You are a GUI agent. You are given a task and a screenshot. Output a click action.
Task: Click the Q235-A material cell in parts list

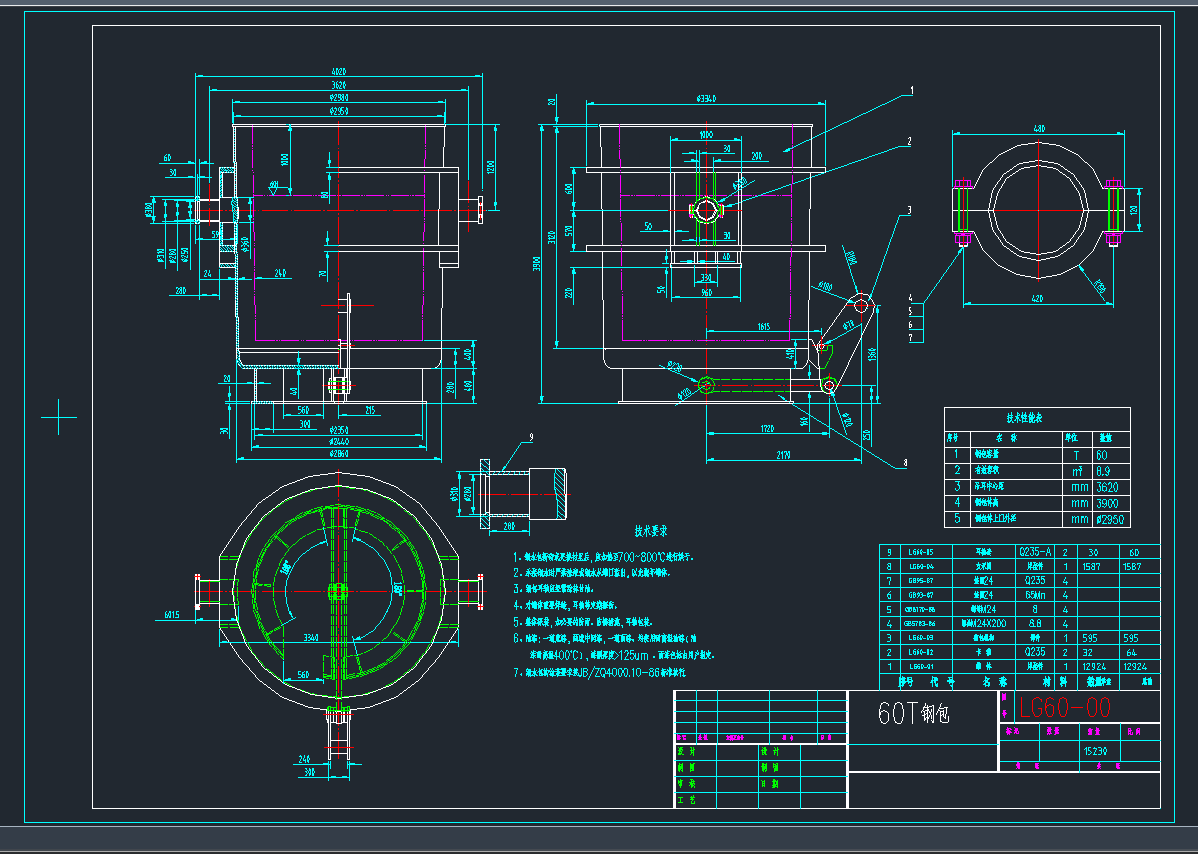1035,552
